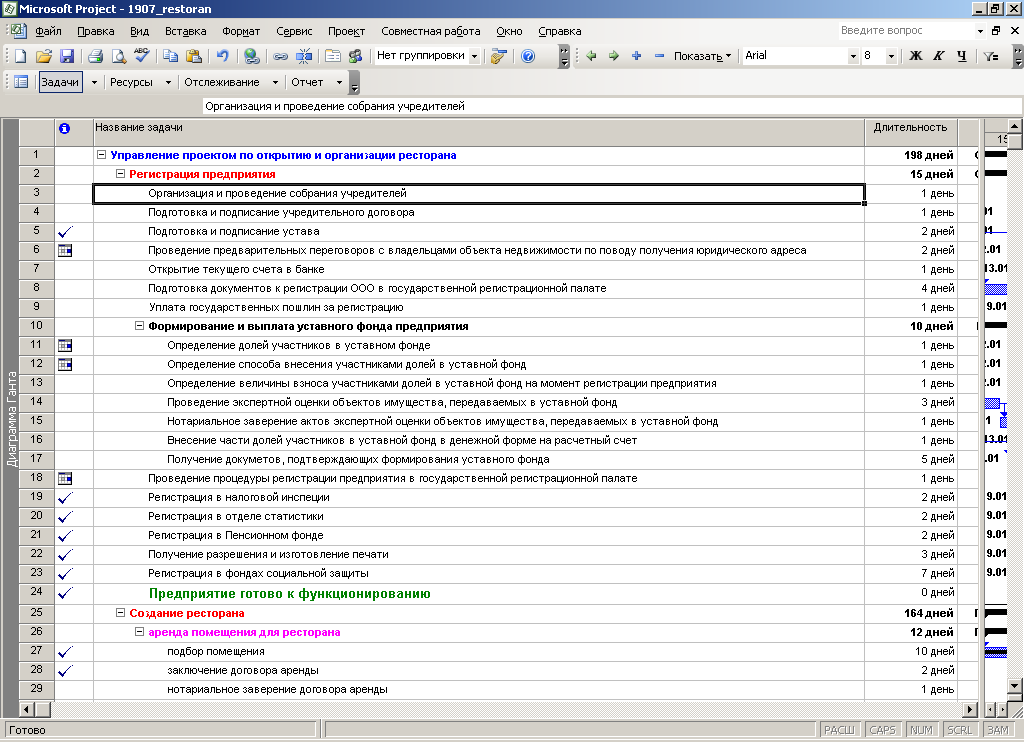The height and width of the screenshot is (742, 1024).
Task: Toggle bold formatting (Ж)
Action: pyautogui.click(x=916, y=56)
